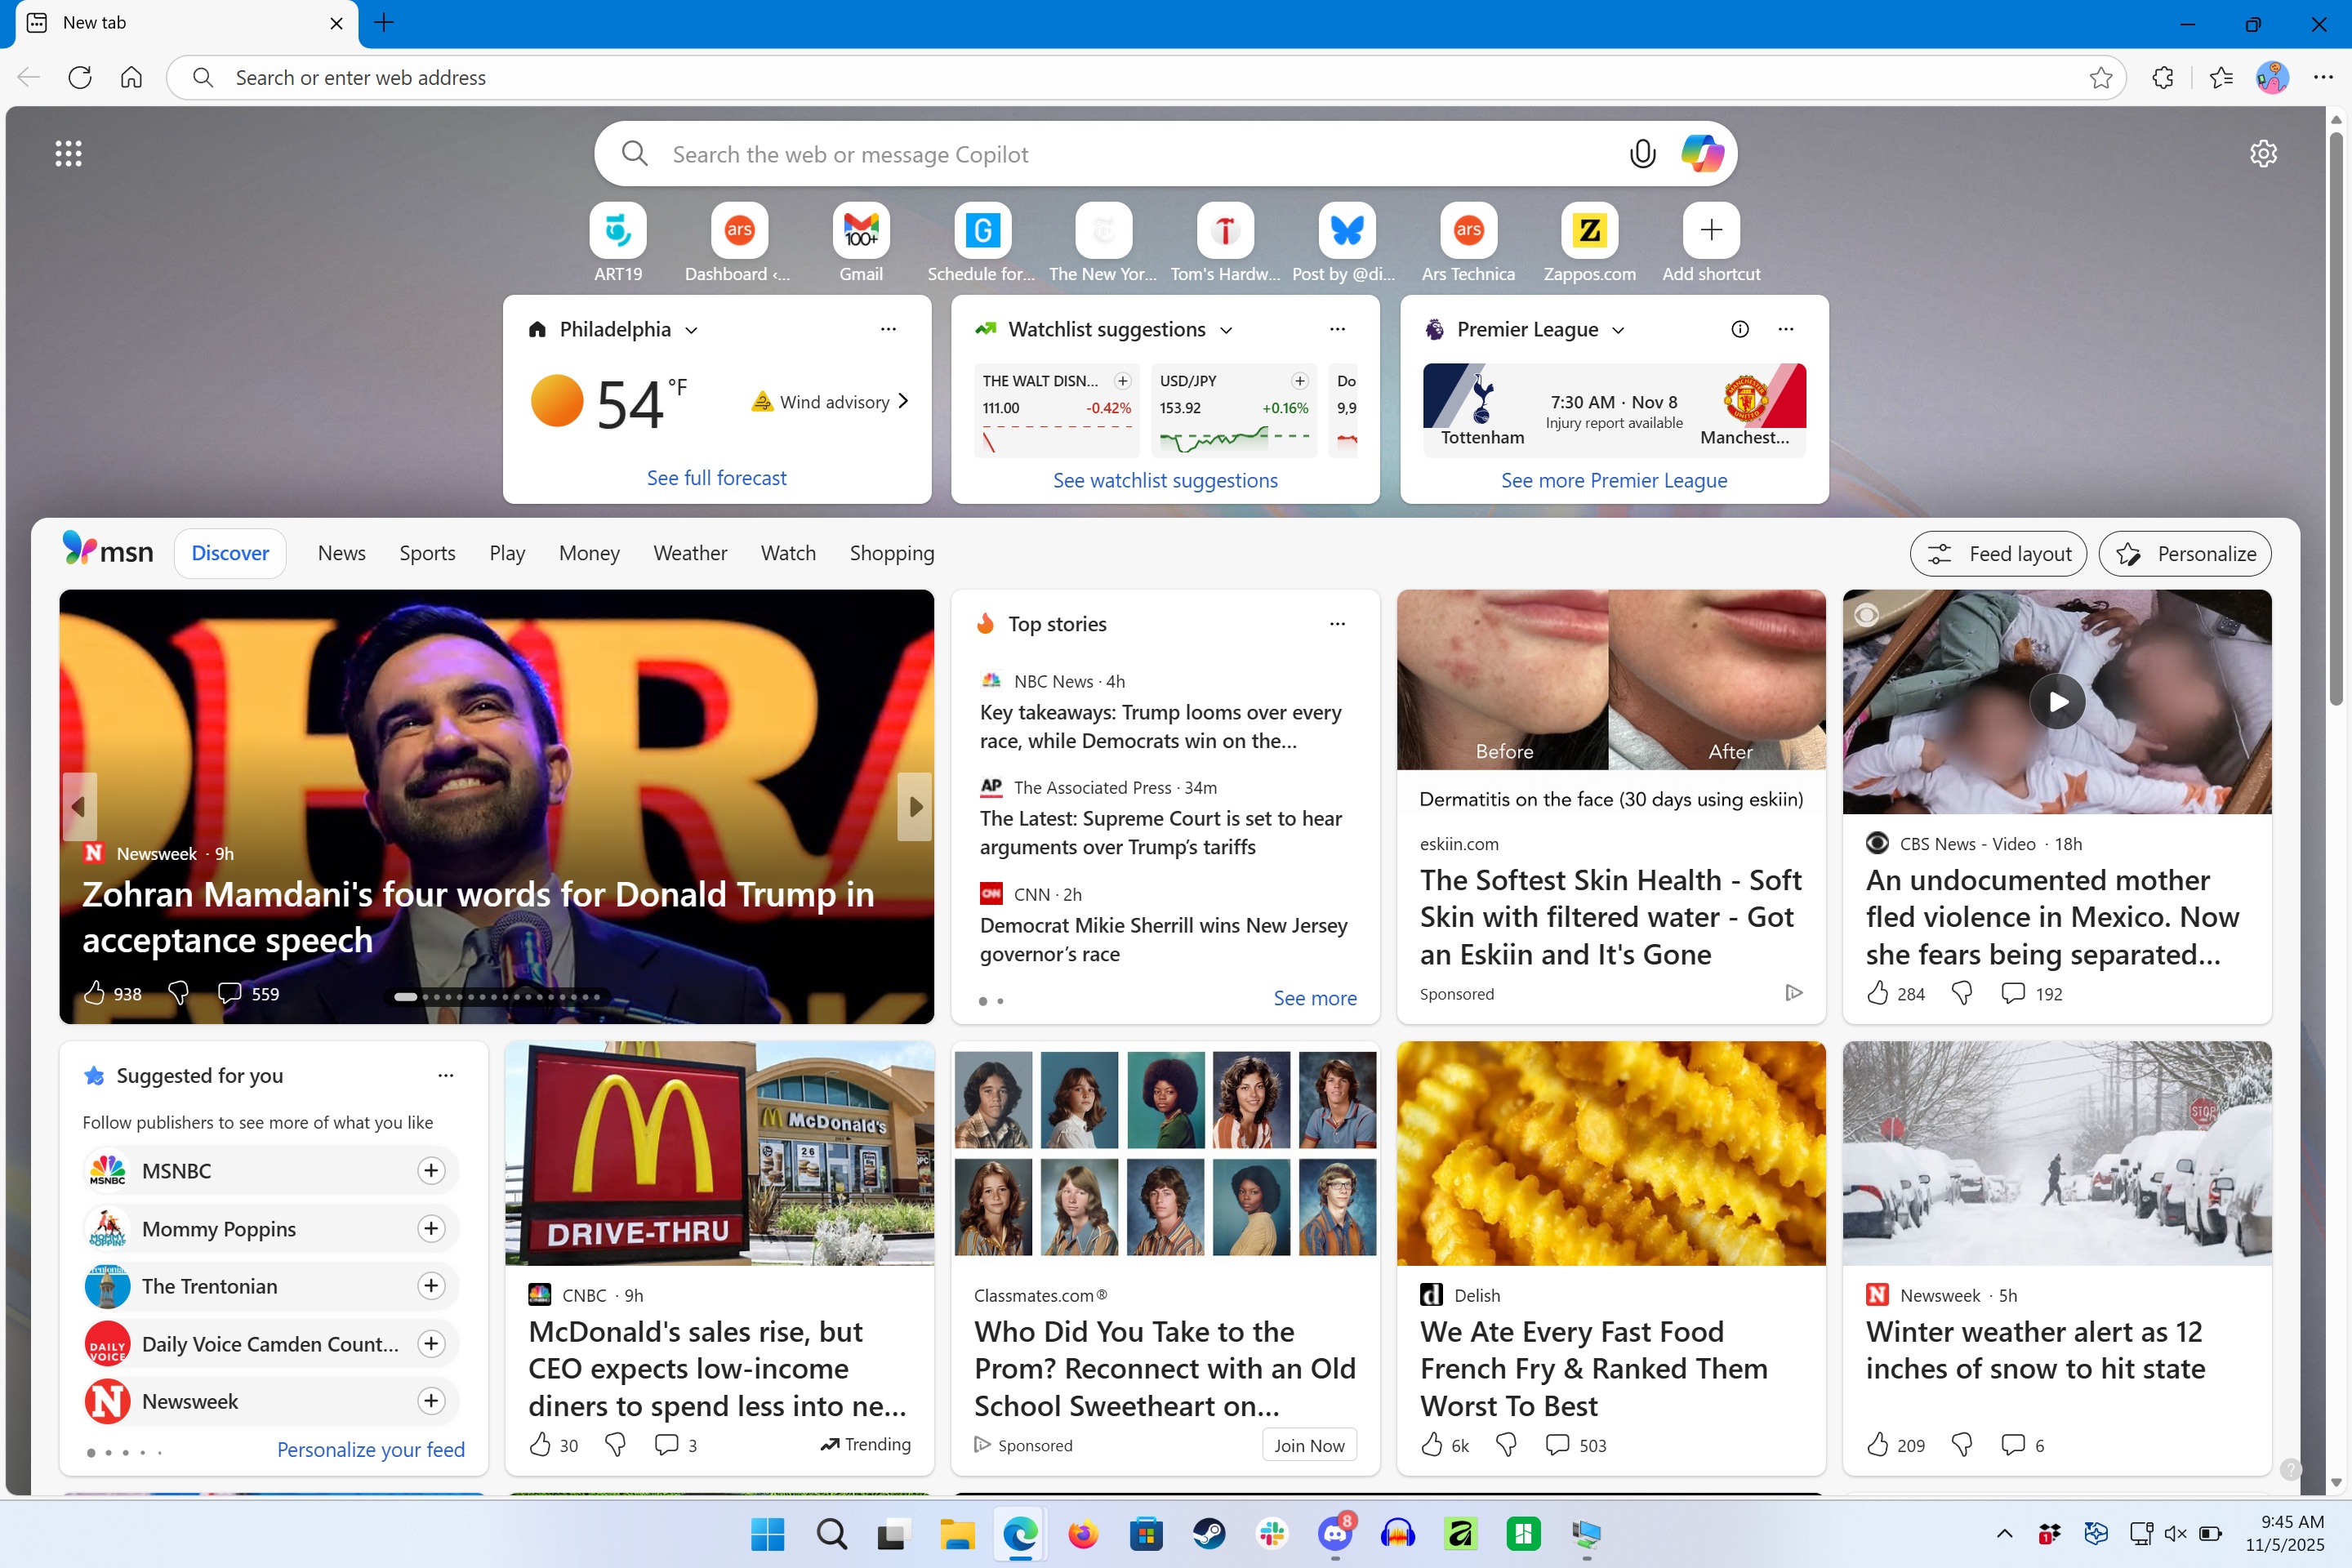The image size is (2352, 1568).
Task: Open page settings gear icon
Action: (x=2263, y=154)
